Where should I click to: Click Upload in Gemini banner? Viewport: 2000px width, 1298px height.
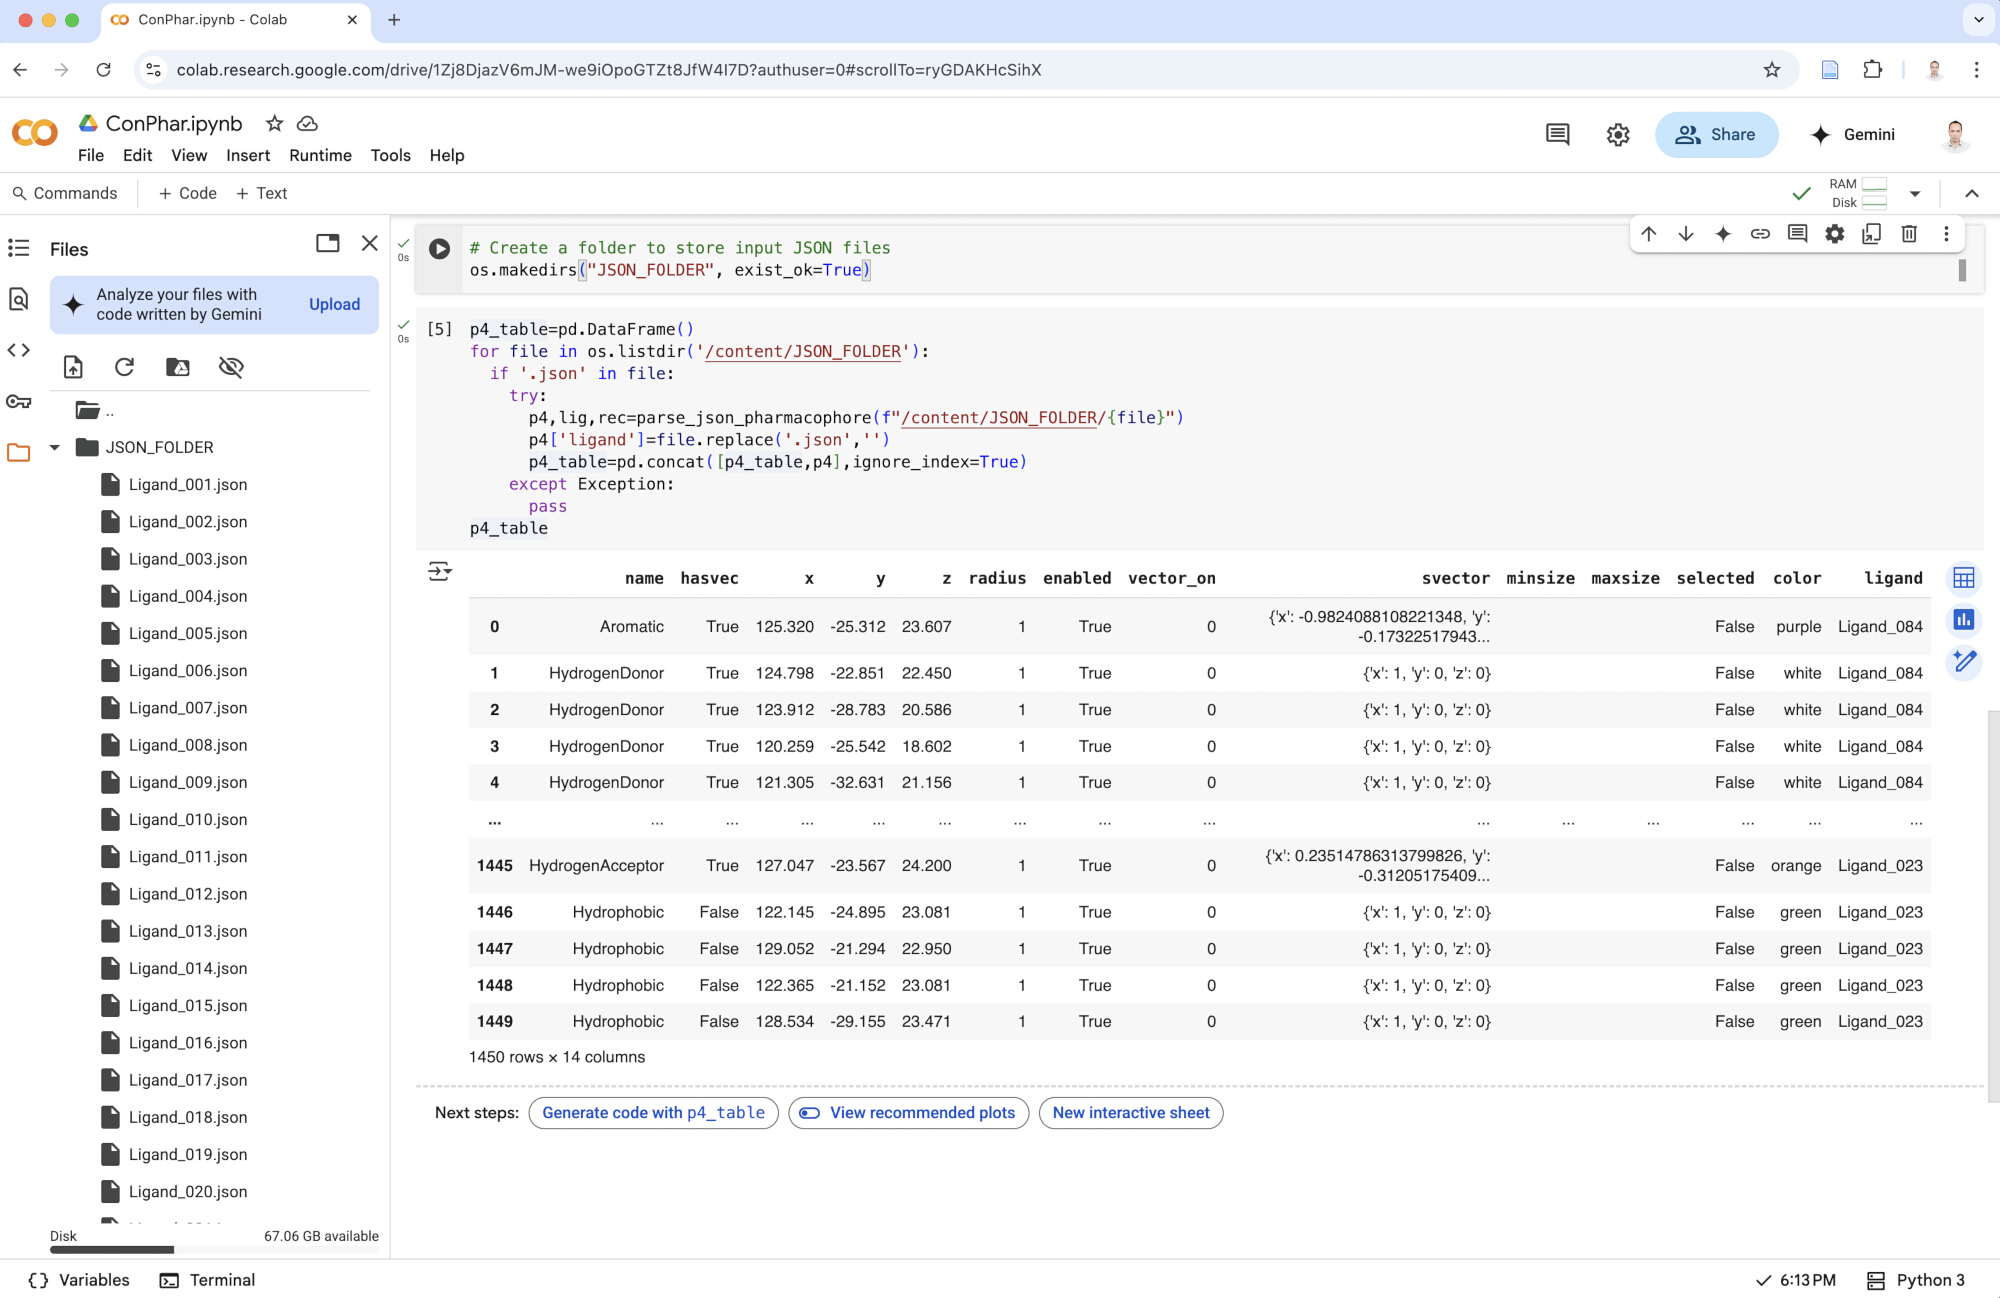pos(334,304)
